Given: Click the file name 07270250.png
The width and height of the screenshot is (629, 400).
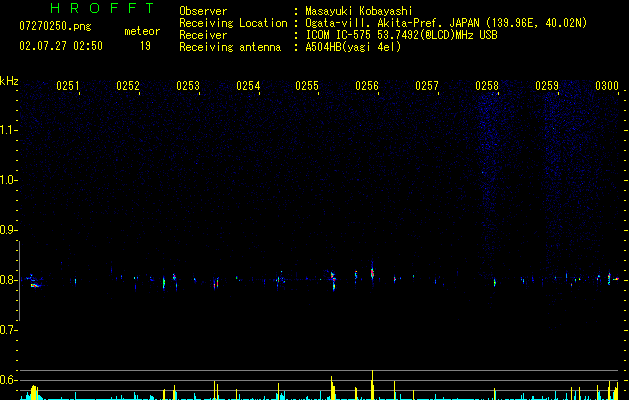Looking at the screenshot, I should 55,26.
